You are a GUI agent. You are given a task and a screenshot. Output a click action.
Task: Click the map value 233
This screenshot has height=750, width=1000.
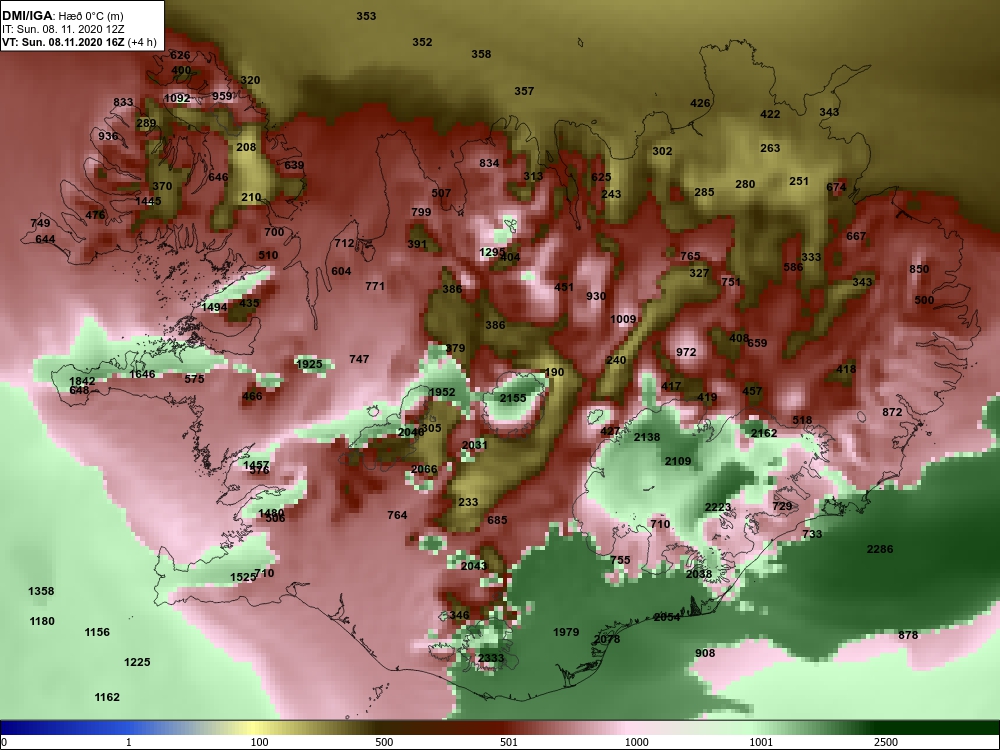pyautogui.click(x=468, y=502)
